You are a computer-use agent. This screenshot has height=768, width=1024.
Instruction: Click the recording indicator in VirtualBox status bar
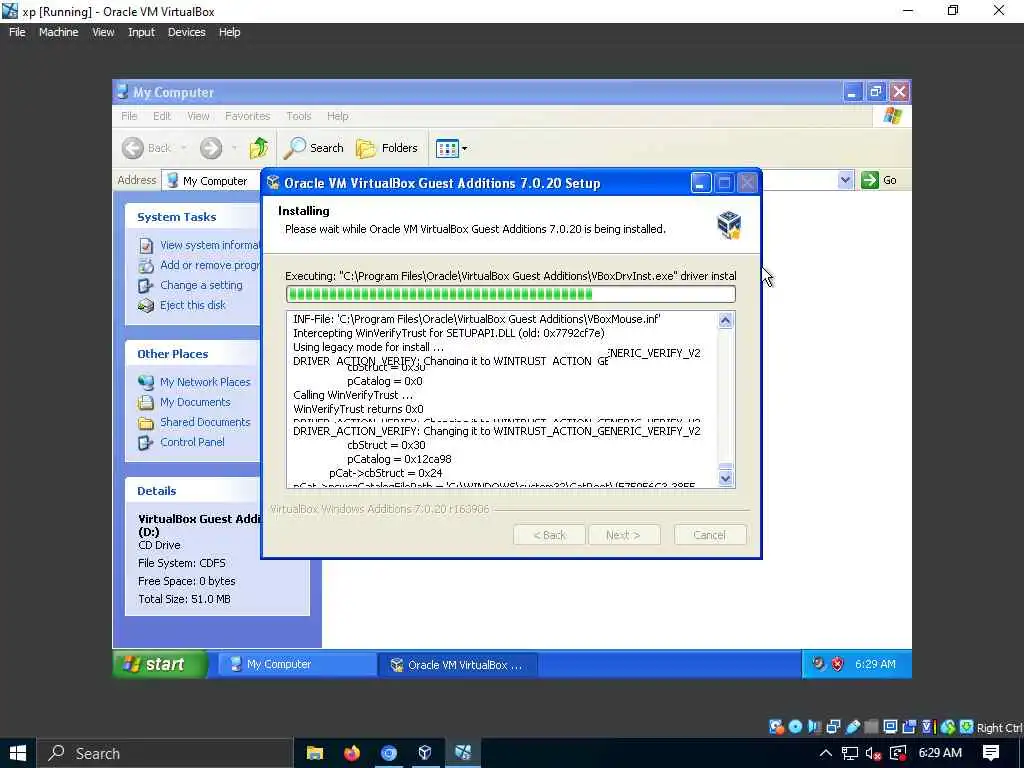[x=909, y=727]
